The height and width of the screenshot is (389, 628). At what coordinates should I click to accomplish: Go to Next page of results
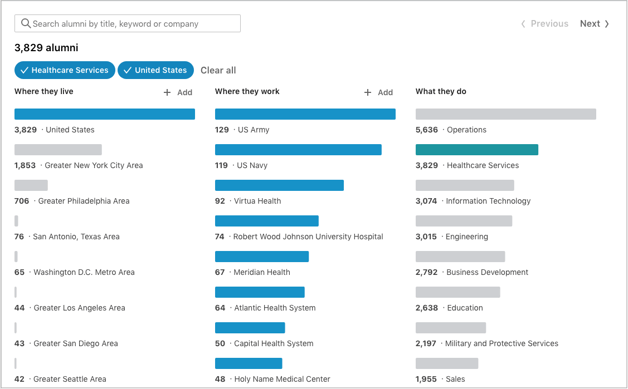pyautogui.click(x=594, y=24)
